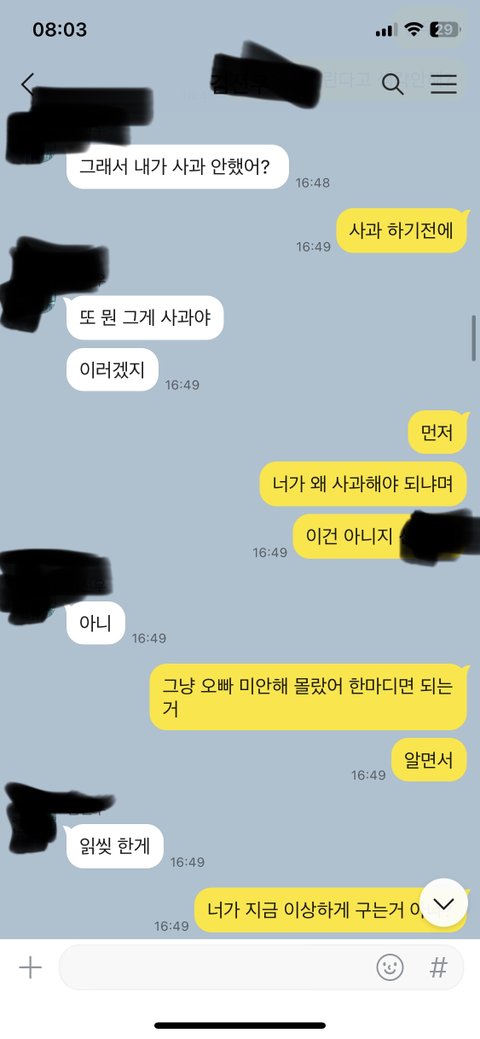This screenshot has height=1039, width=480.
Task: Tap the back arrow in chat header
Action: pos(27,84)
